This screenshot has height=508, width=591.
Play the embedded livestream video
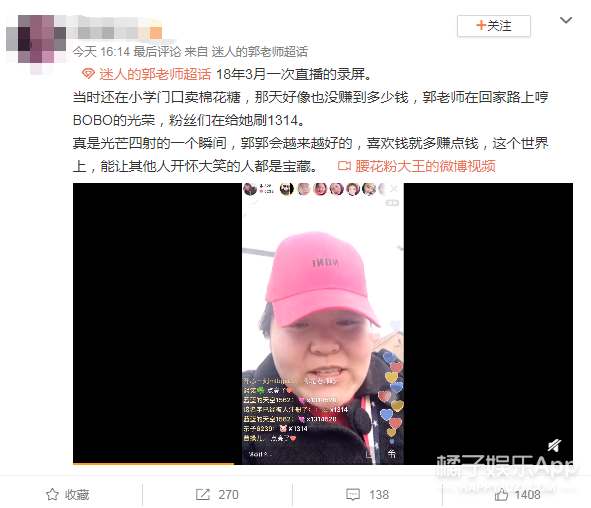323,323
